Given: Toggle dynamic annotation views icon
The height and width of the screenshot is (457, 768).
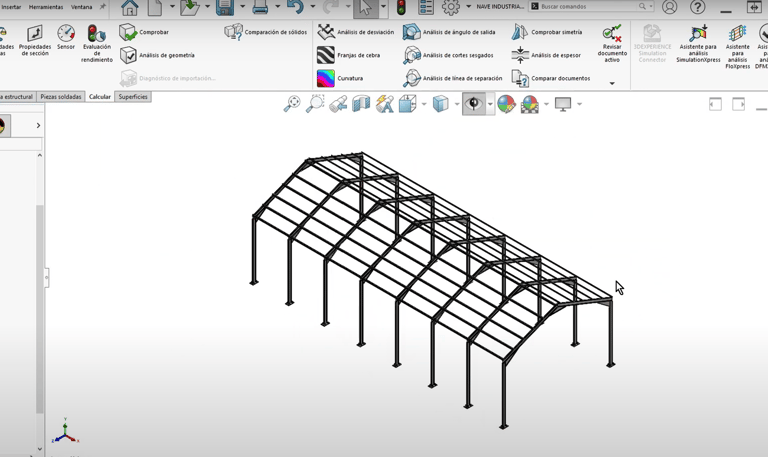Looking at the screenshot, I should tap(384, 104).
